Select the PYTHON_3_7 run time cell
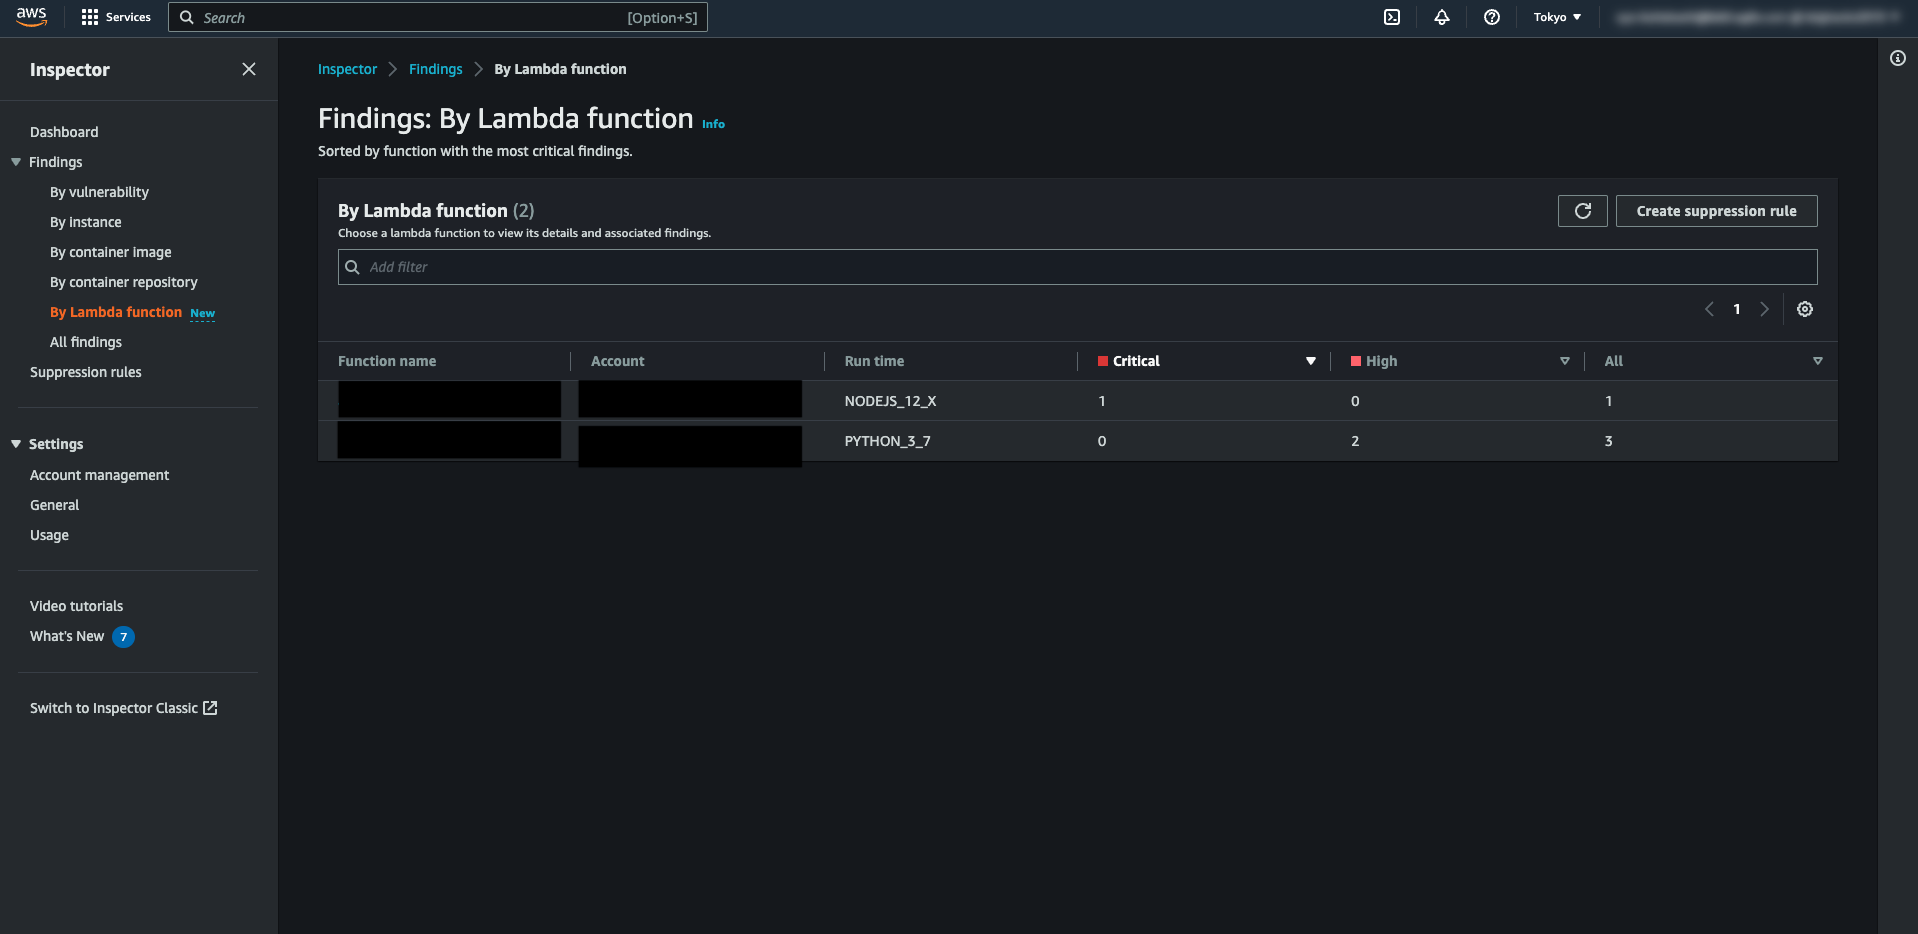This screenshot has width=1918, height=934. [887, 441]
